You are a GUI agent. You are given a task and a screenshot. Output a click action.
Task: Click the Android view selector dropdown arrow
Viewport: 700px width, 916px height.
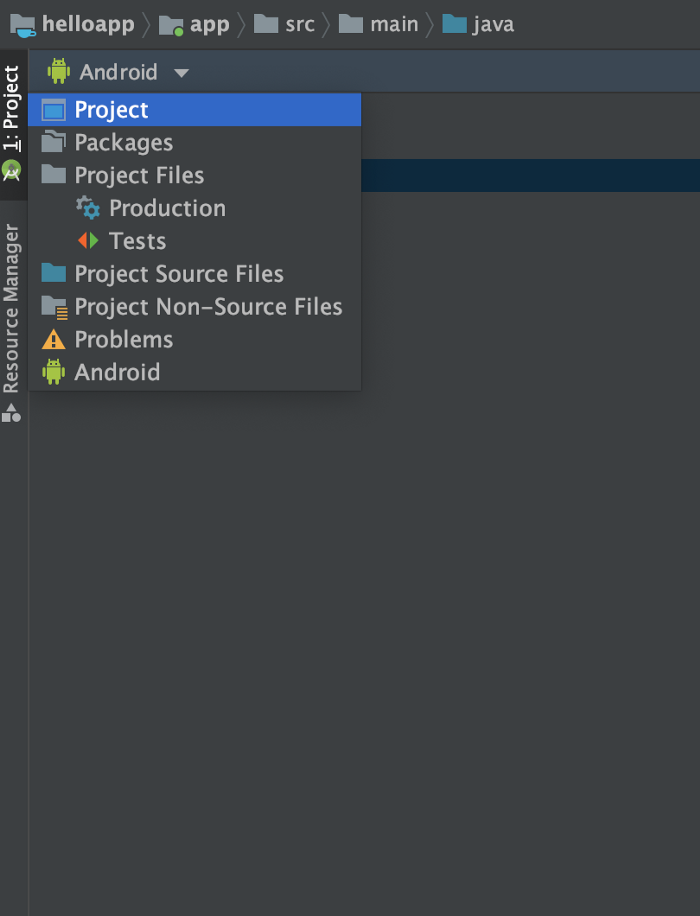tap(181, 73)
